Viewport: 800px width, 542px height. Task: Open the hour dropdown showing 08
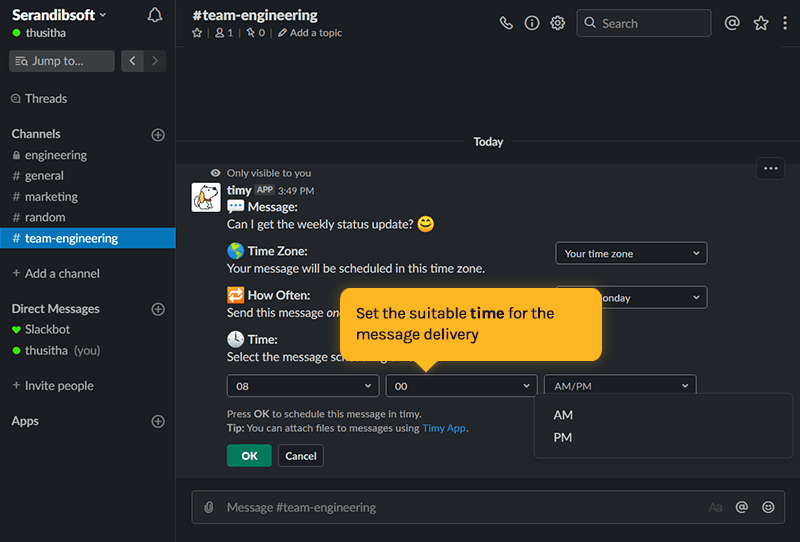tap(303, 386)
